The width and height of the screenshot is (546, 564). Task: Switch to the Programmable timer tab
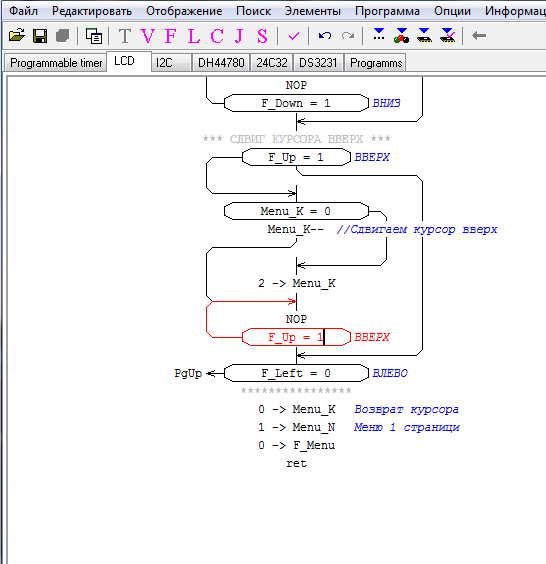pos(56,63)
